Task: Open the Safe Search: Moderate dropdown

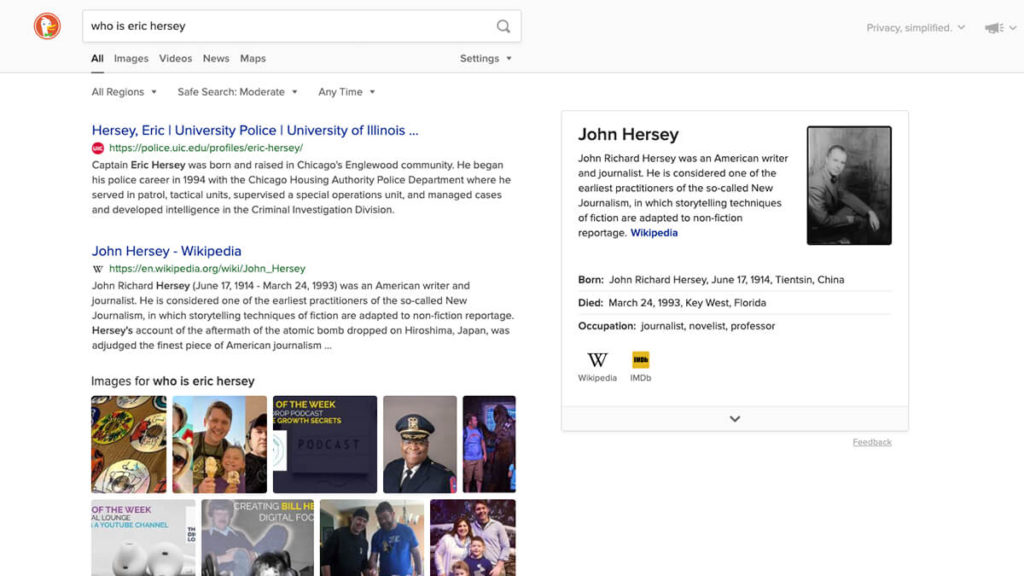Action: 237,92
